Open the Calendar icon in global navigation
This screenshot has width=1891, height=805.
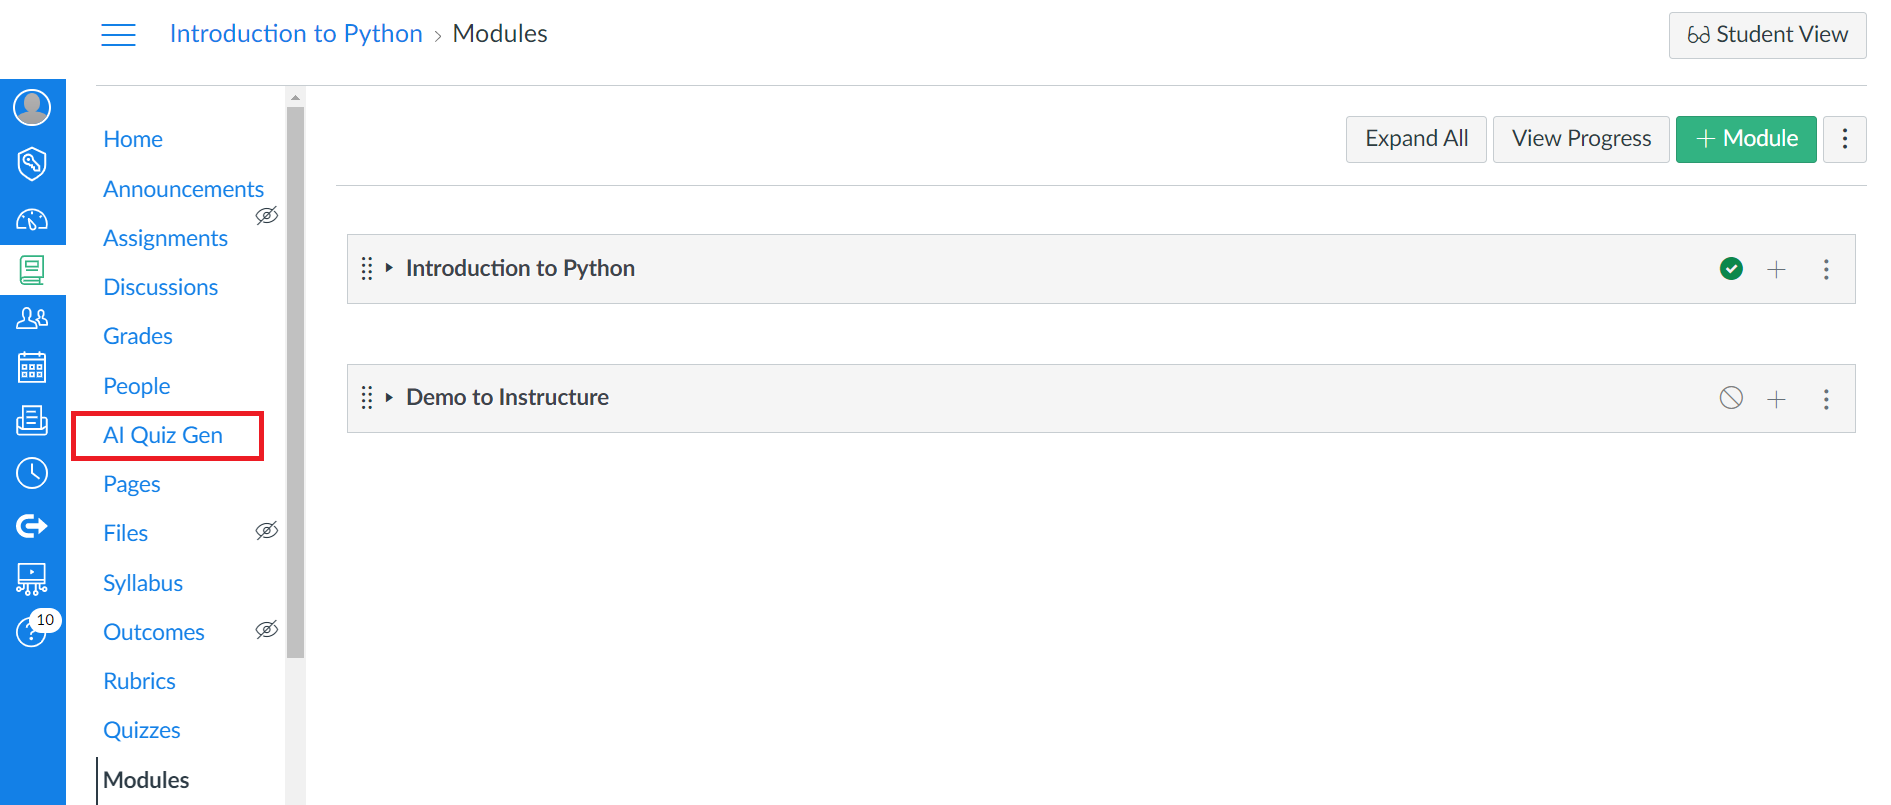32,367
